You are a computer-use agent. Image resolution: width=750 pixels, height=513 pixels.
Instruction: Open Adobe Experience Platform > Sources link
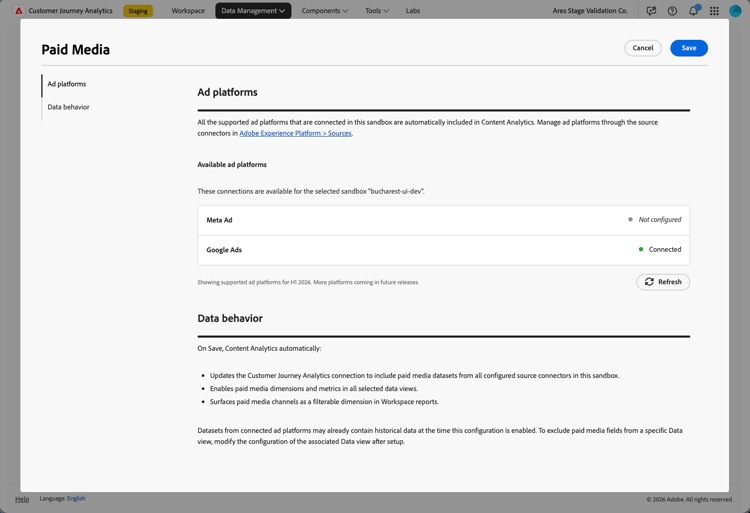(x=295, y=133)
